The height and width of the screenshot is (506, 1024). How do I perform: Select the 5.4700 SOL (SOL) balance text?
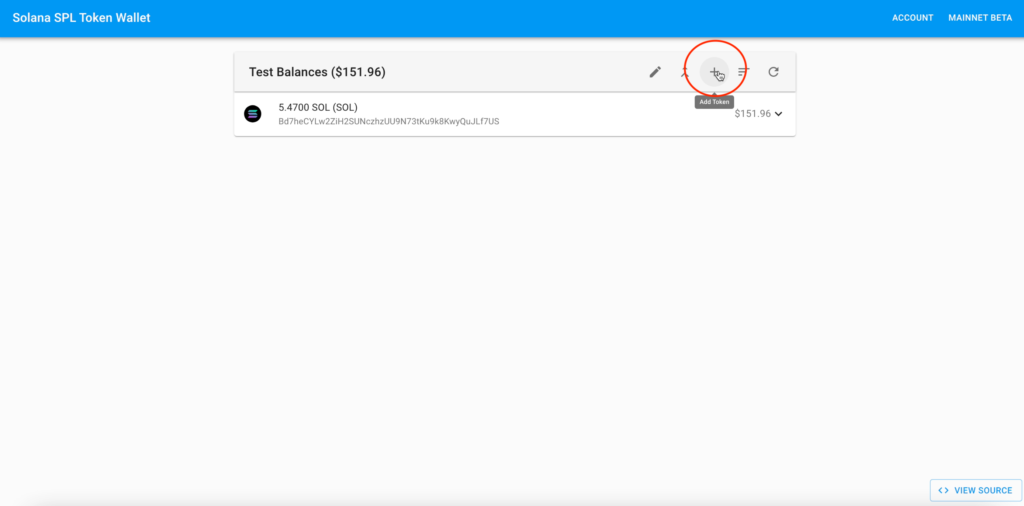click(x=318, y=107)
